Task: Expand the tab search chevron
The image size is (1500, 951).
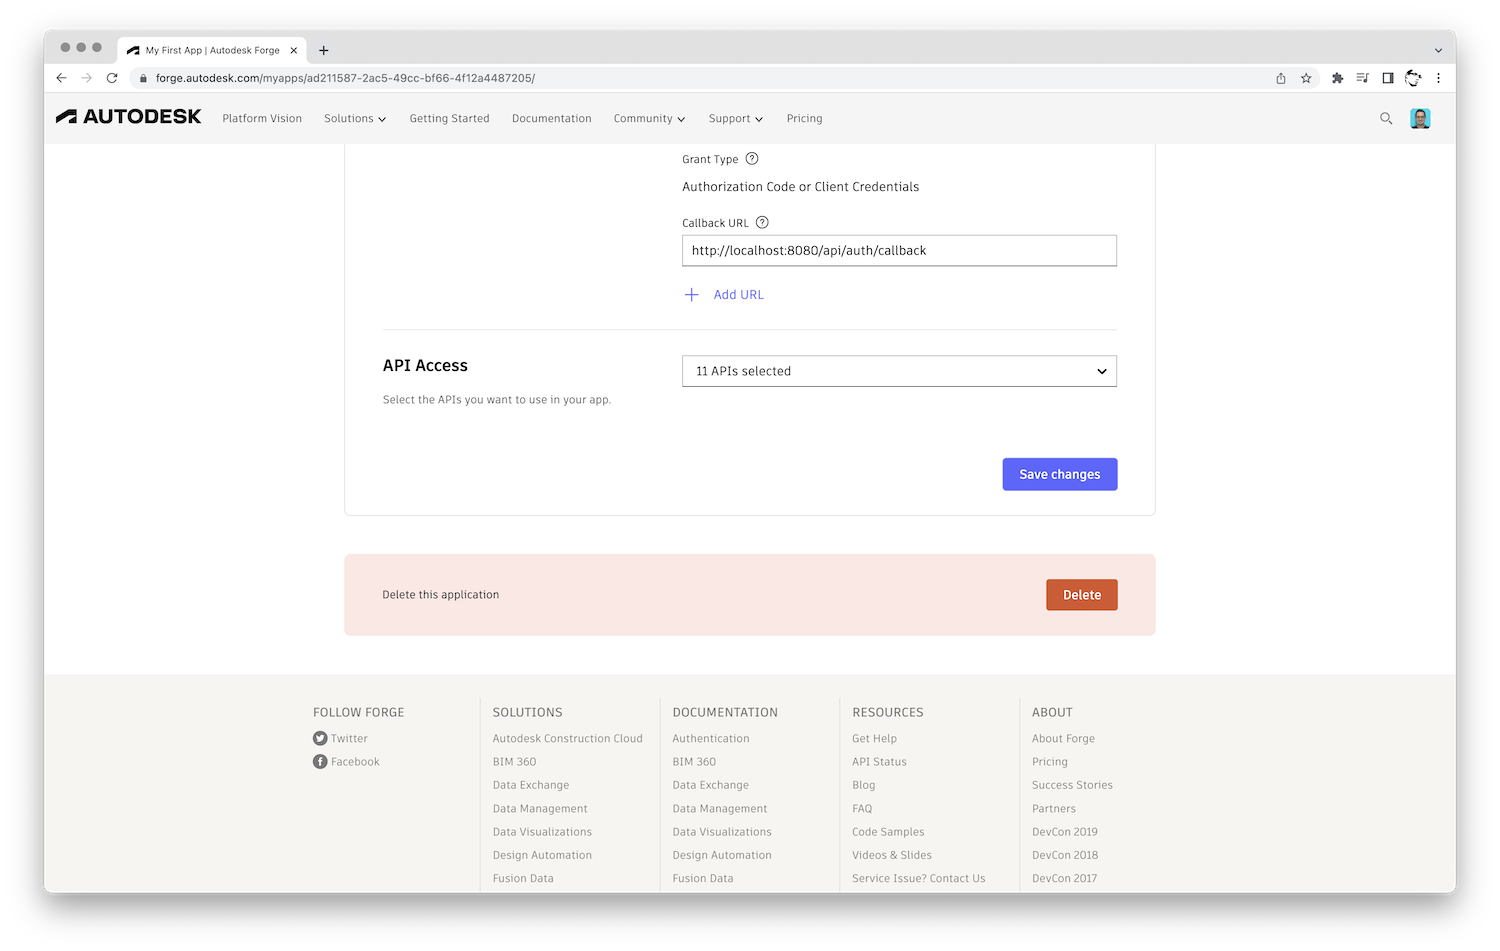Action: click(x=1438, y=50)
